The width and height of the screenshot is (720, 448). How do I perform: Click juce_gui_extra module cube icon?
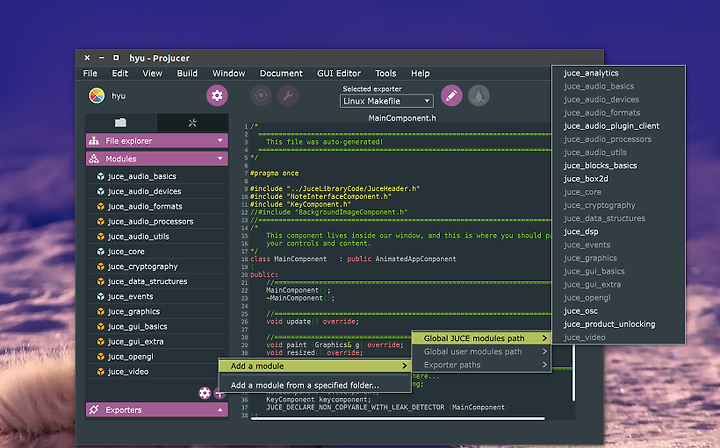point(101,342)
